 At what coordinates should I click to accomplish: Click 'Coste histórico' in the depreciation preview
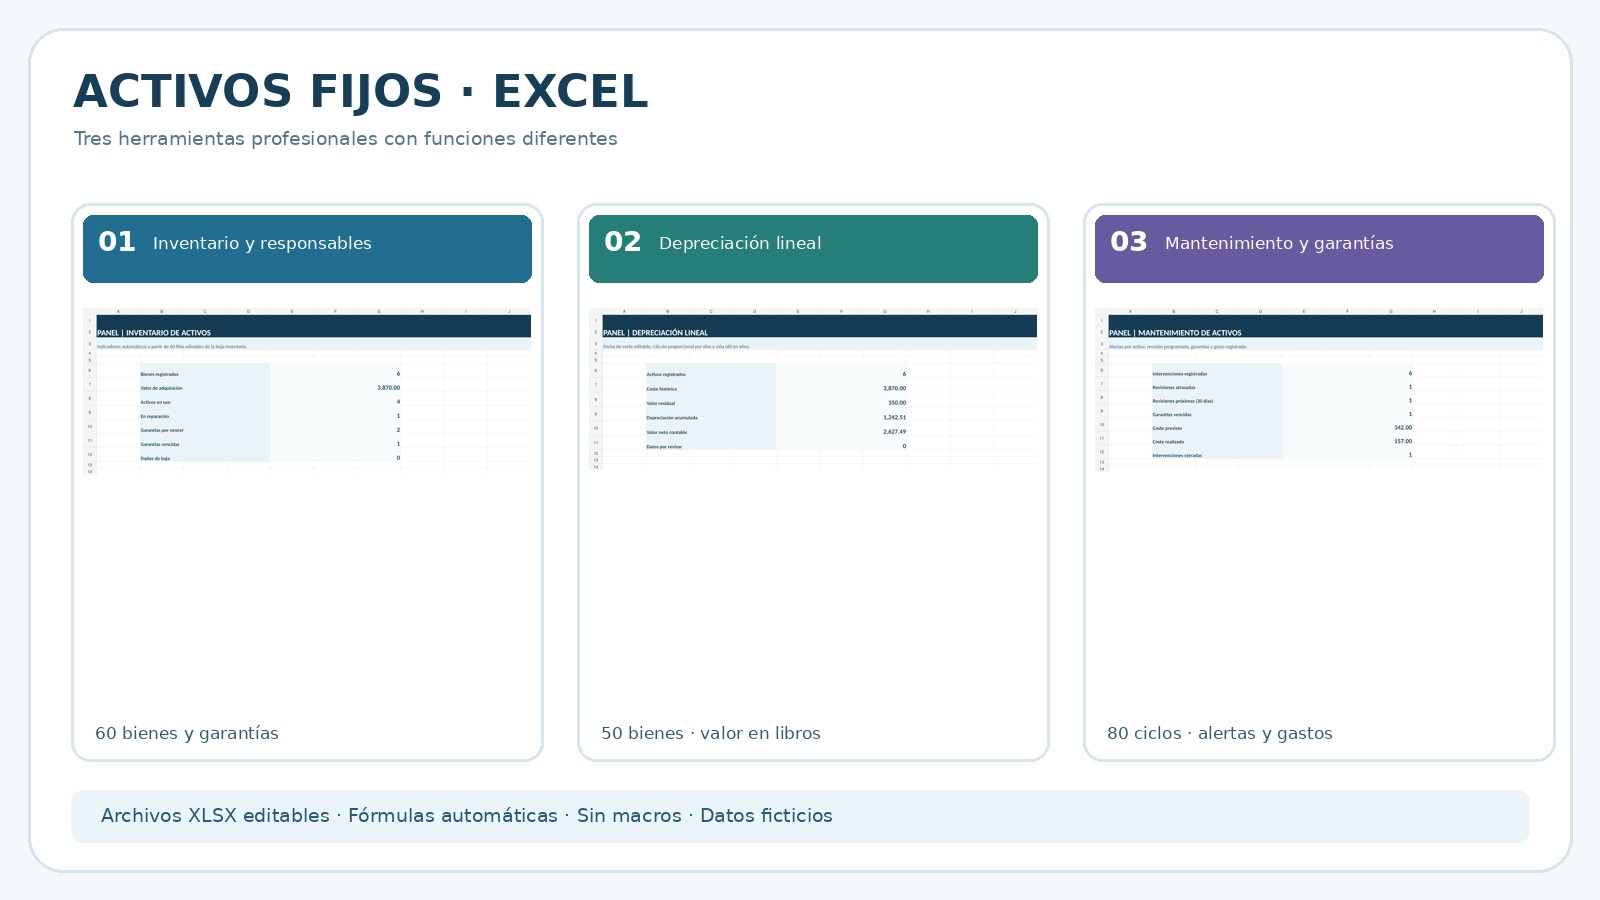click(x=662, y=389)
